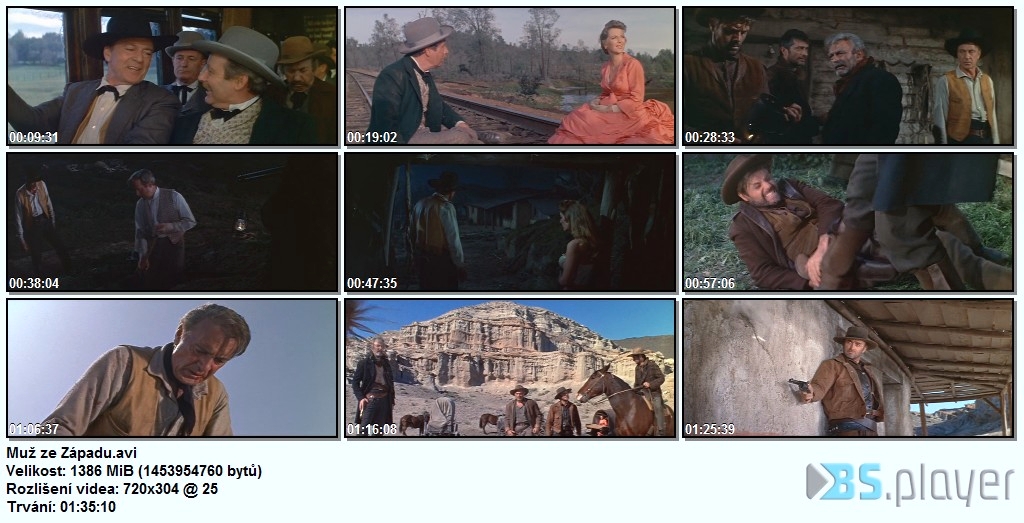Click the thumbnail at 00:28:33
1024x523 pixels.
click(x=848, y=76)
